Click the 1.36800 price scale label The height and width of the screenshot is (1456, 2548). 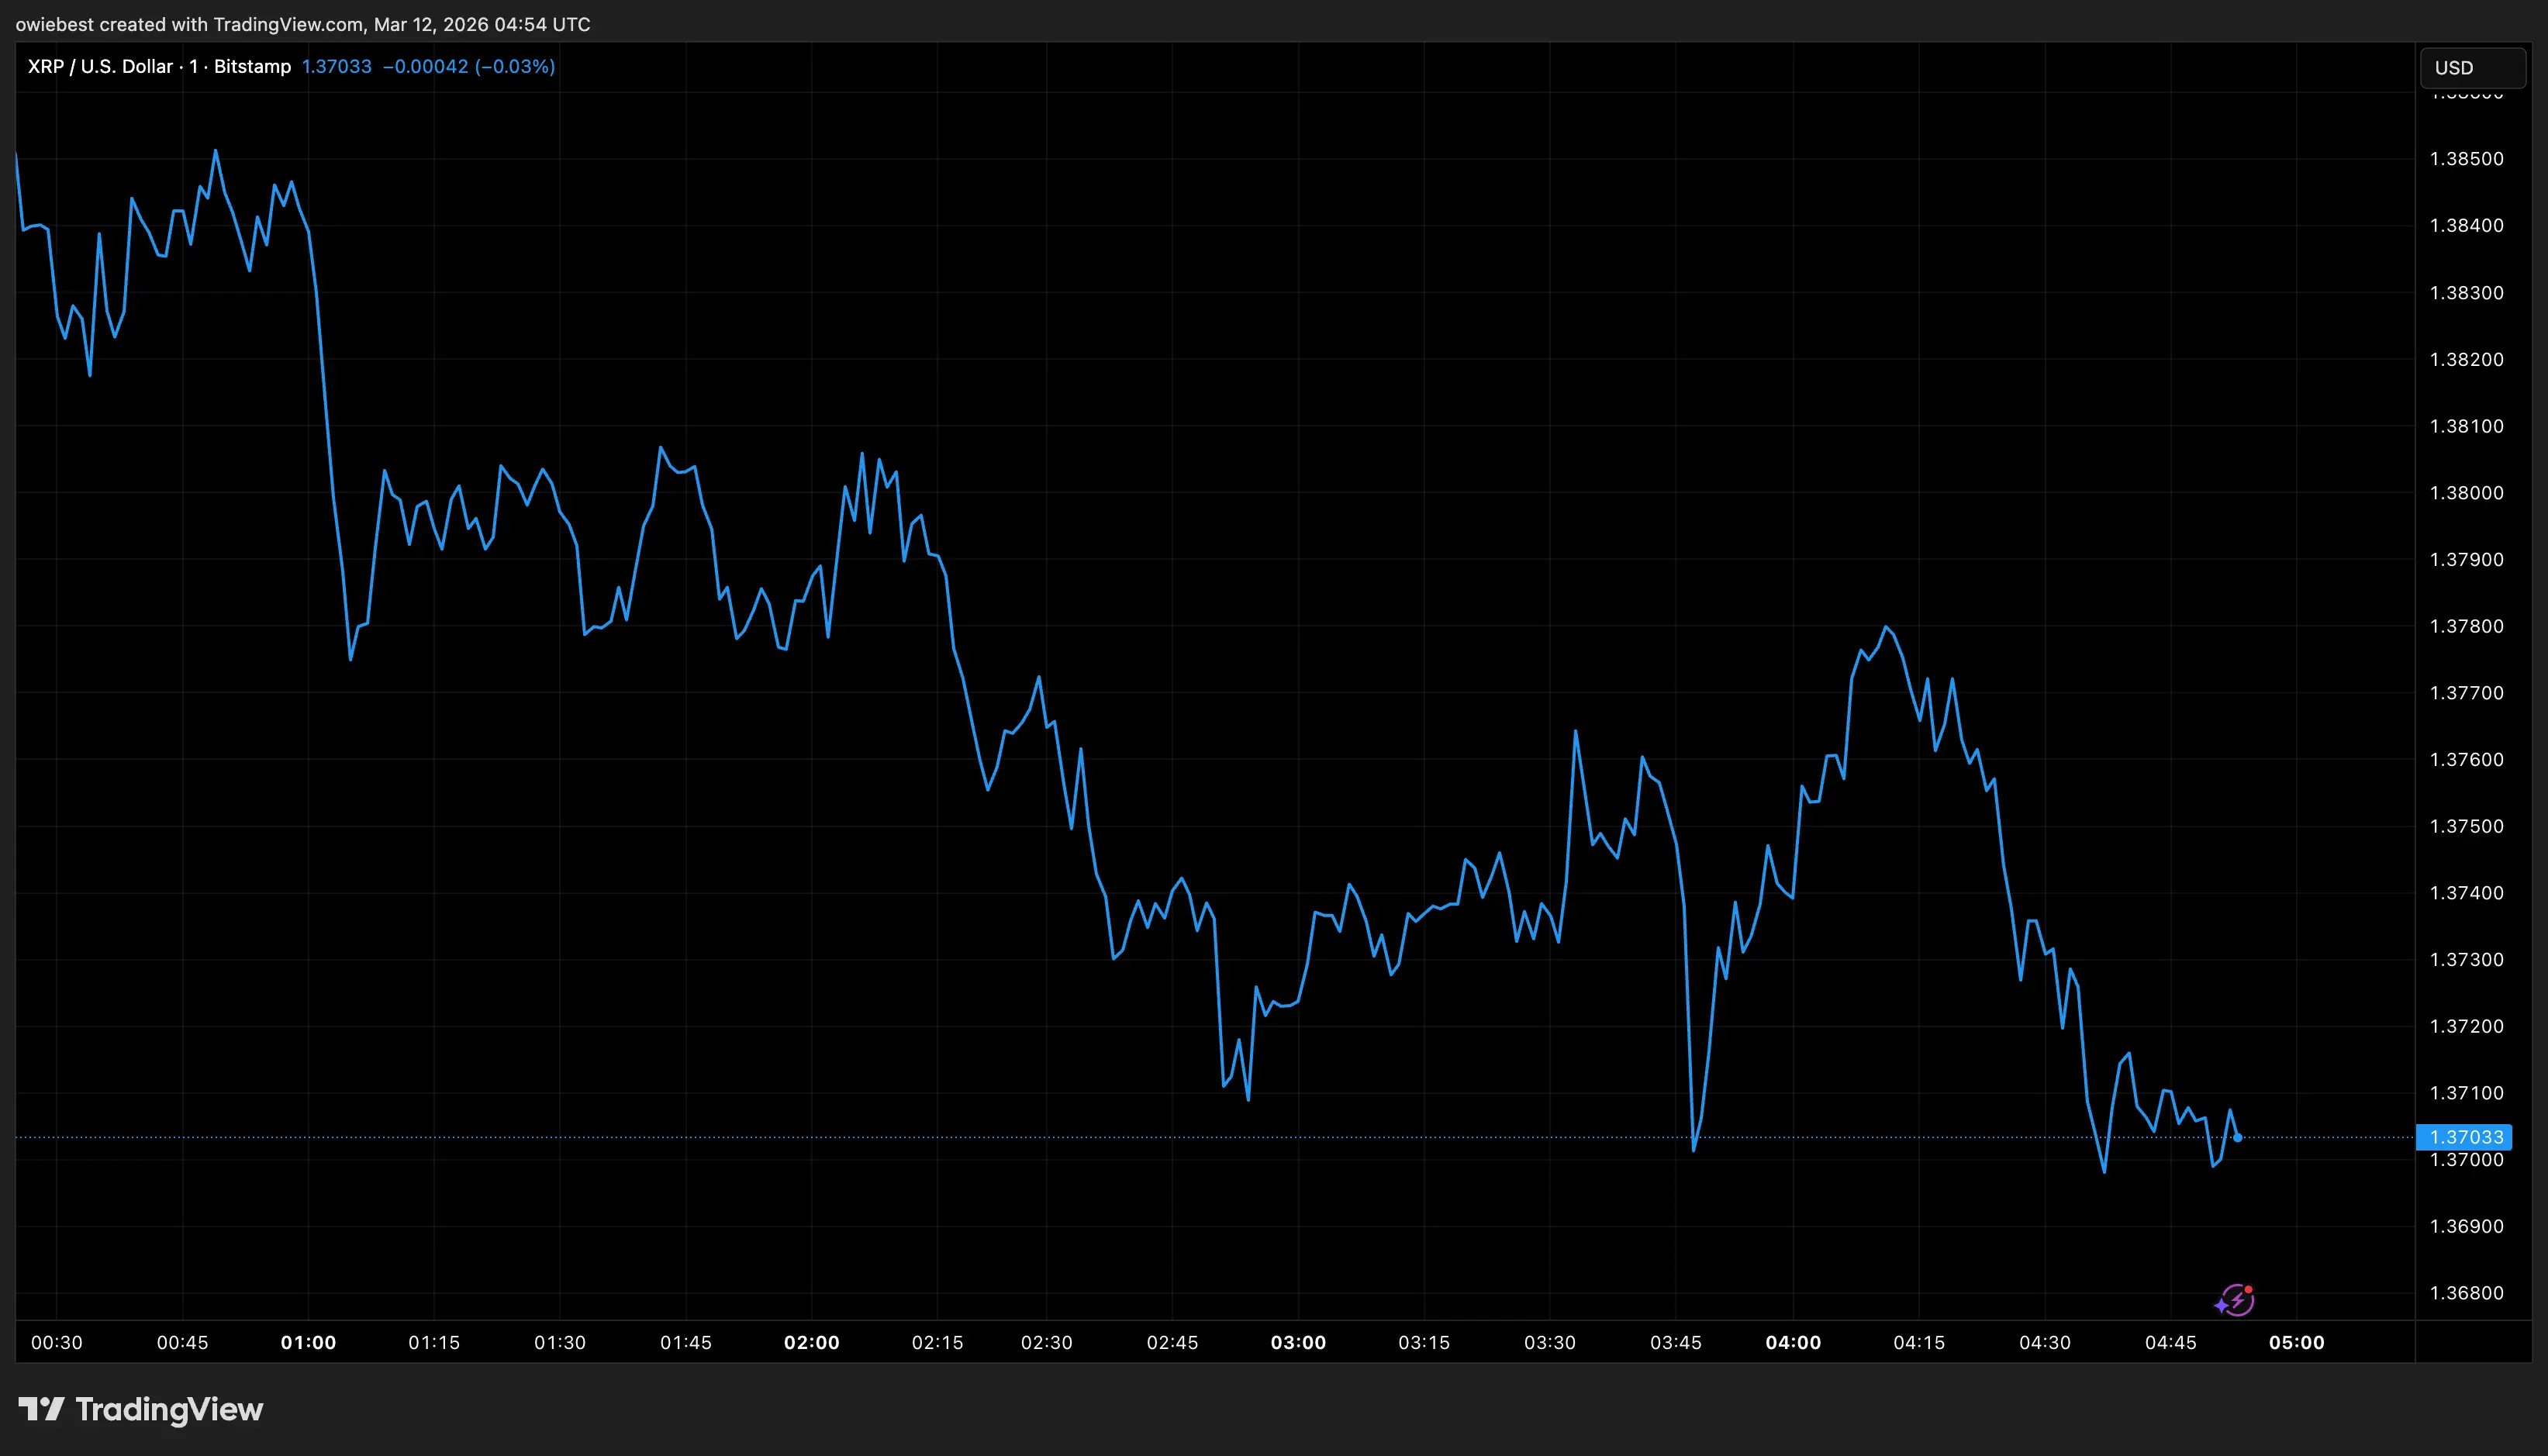(2466, 1293)
